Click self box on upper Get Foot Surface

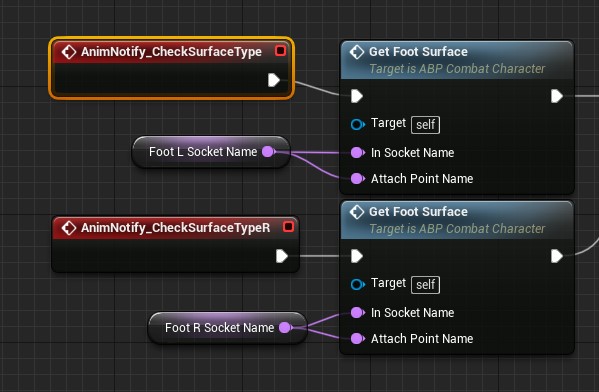(x=426, y=125)
